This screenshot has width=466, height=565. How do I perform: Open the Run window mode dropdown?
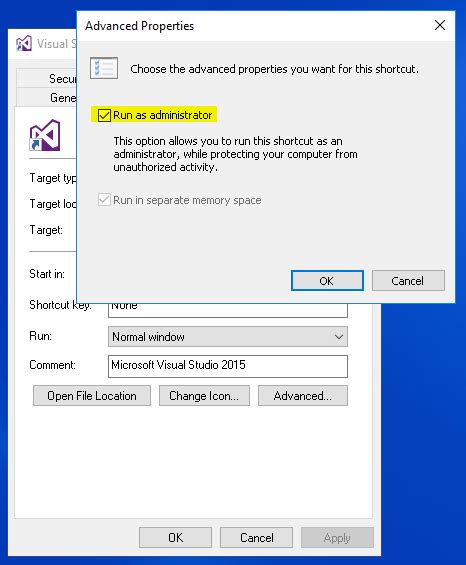click(228, 337)
